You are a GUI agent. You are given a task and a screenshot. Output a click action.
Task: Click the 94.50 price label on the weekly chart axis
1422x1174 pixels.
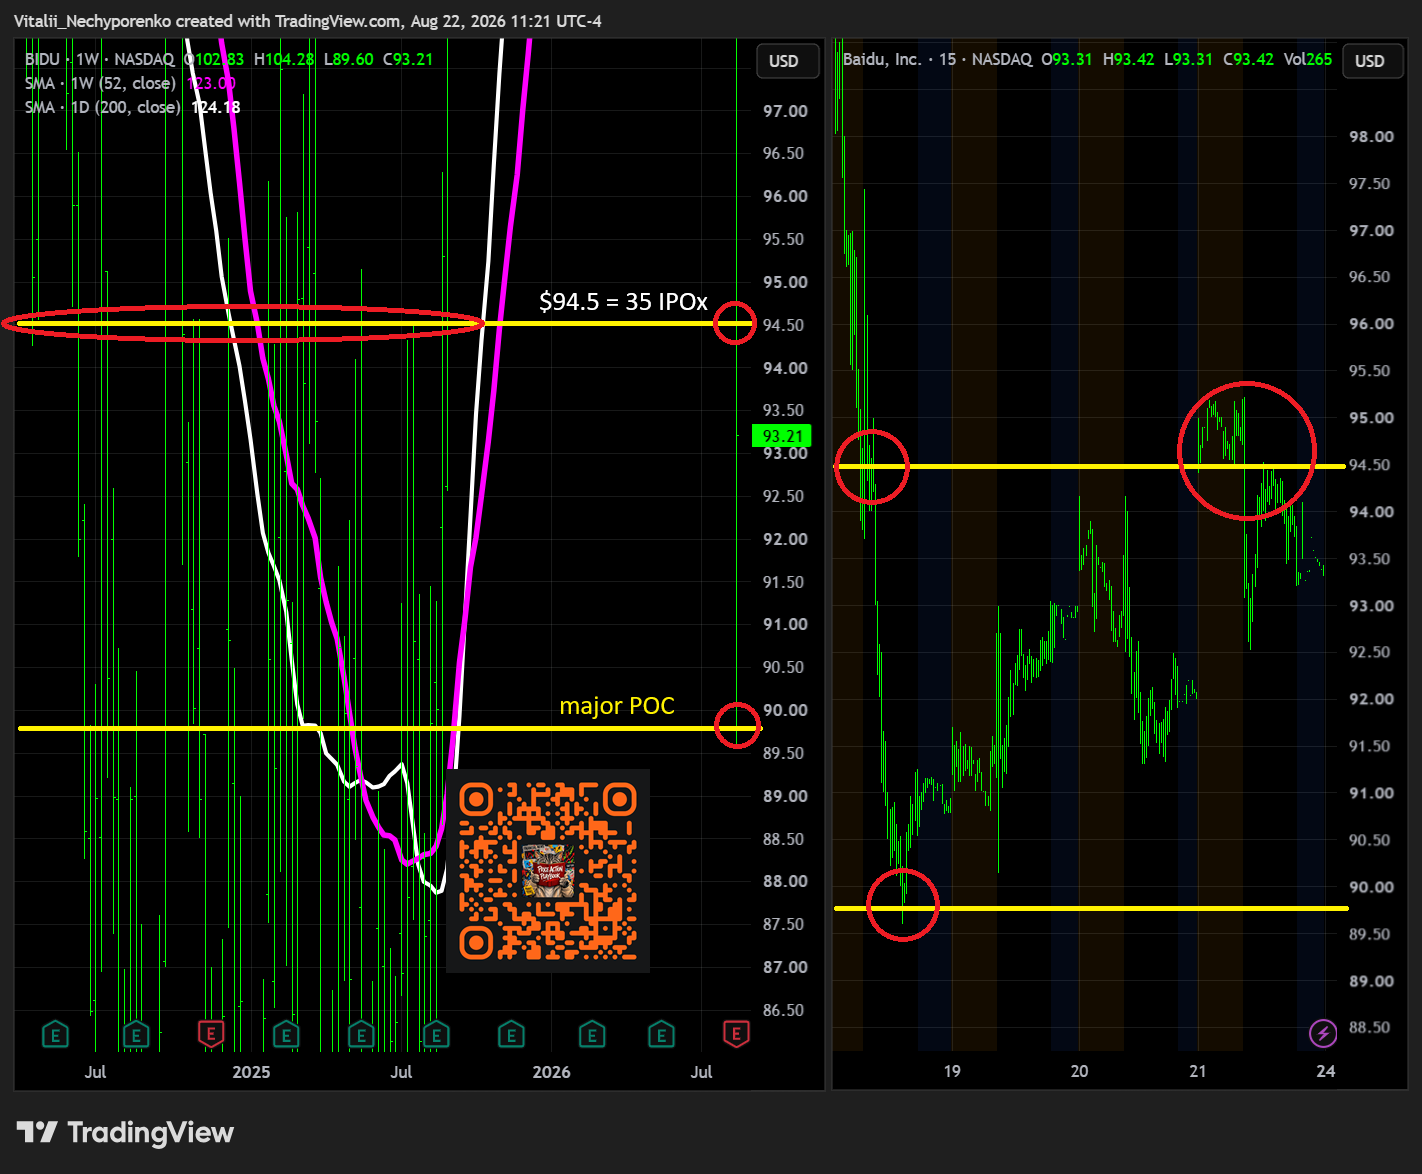point(785,325)
